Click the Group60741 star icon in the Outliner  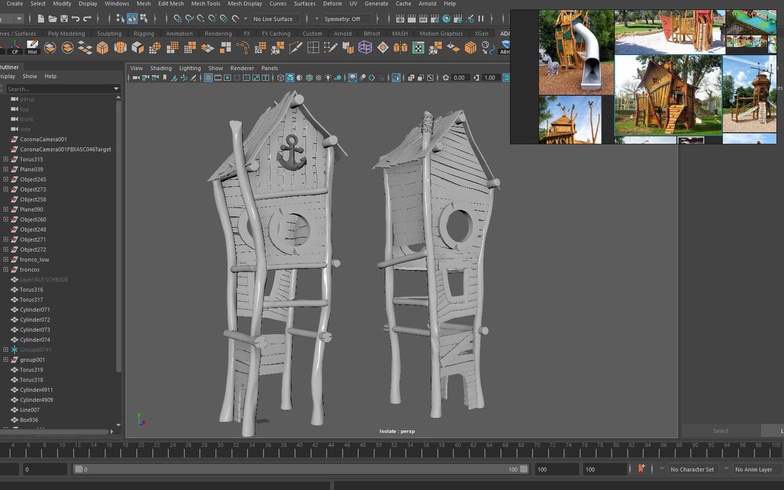(x=14, y=349)
